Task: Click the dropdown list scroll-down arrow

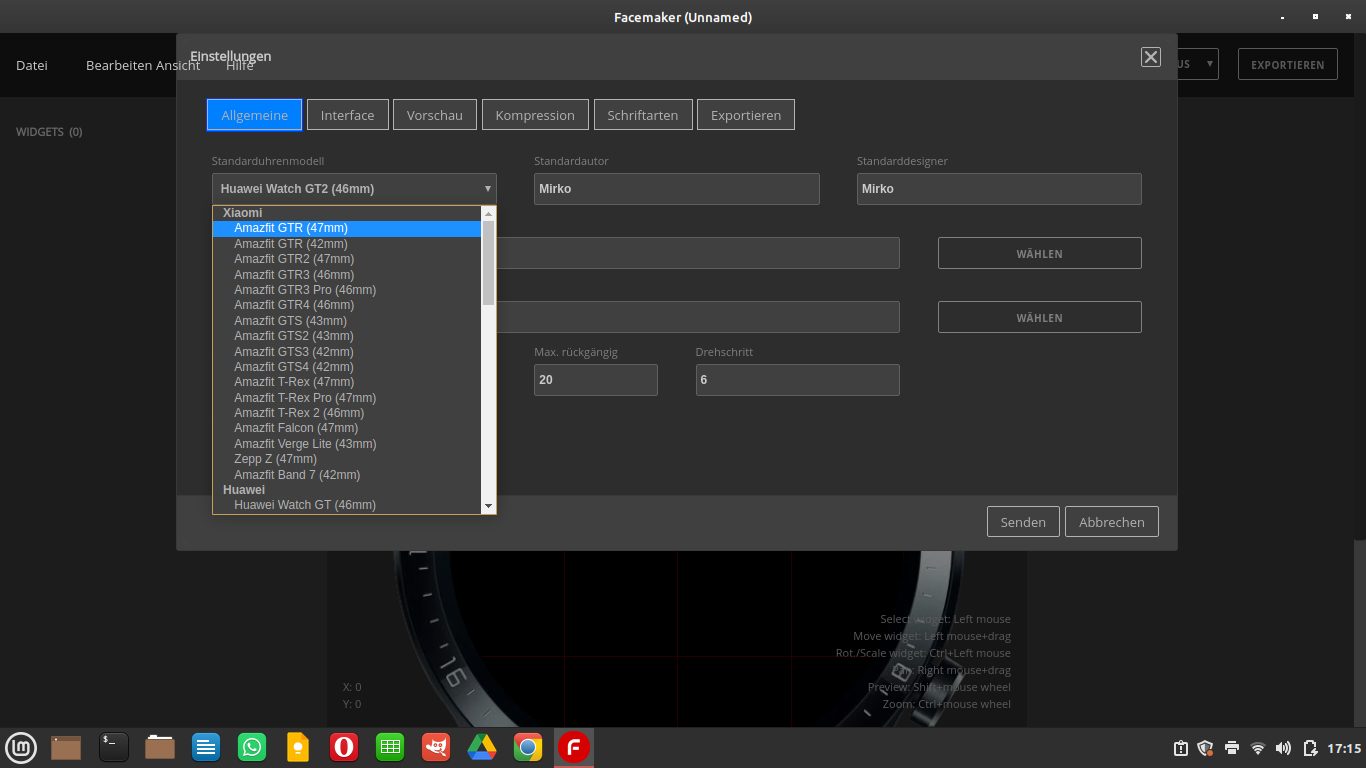Action: pos(489,507)
